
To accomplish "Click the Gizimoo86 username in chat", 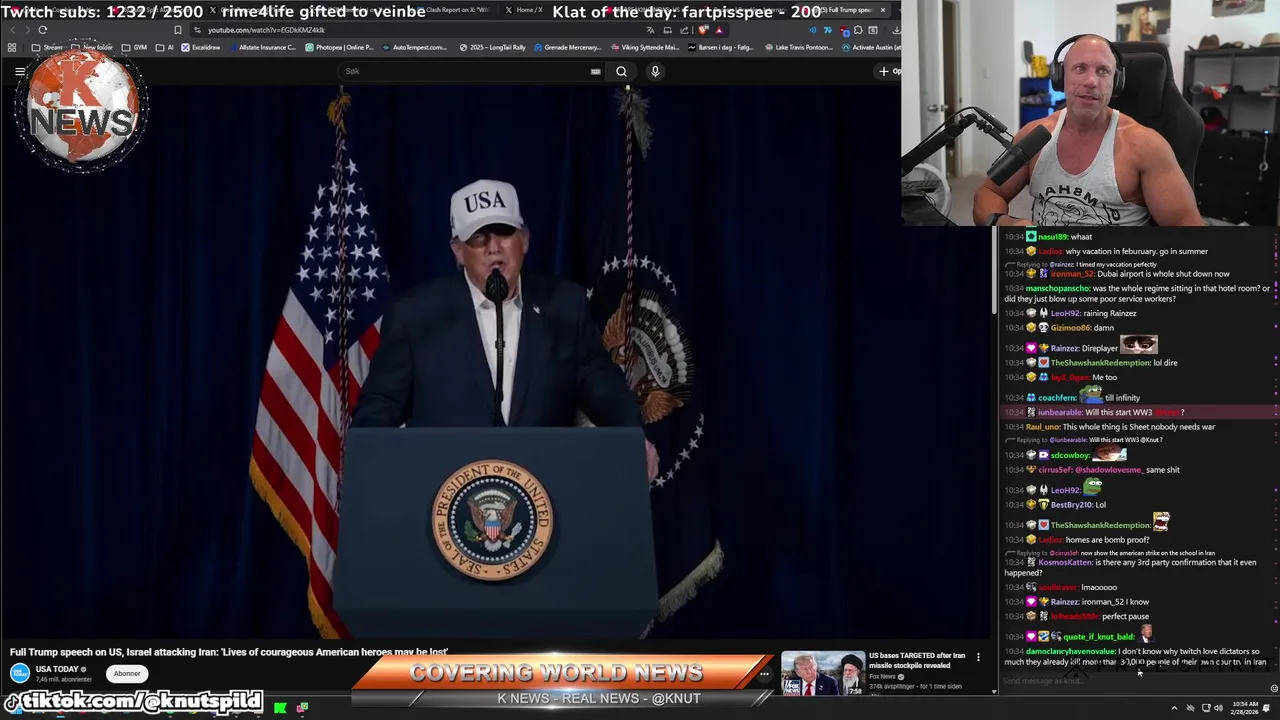I will click(x=1069, y=328).
